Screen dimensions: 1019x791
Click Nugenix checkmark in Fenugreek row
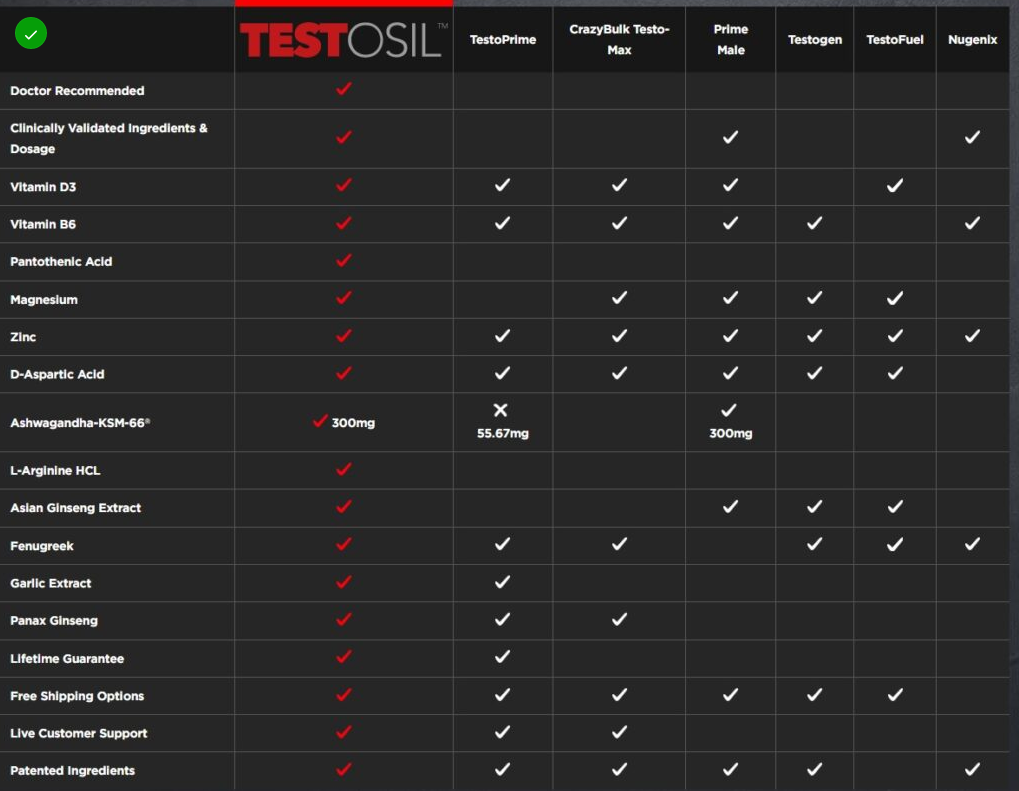click(972, 544)
